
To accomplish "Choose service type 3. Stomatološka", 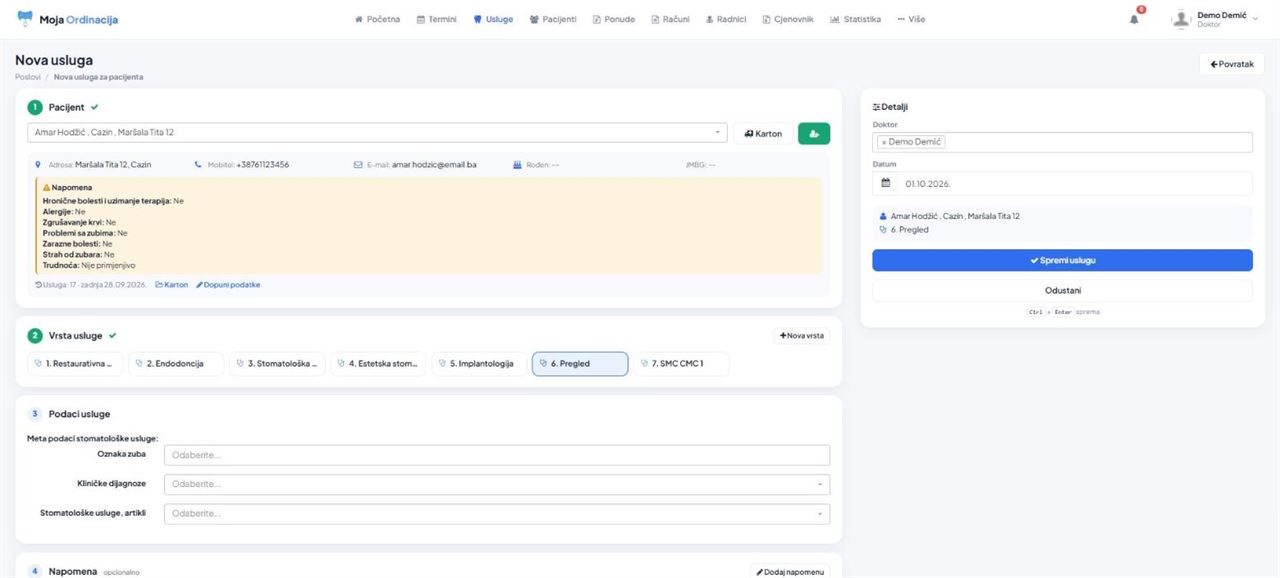I will tap(277, 364).
